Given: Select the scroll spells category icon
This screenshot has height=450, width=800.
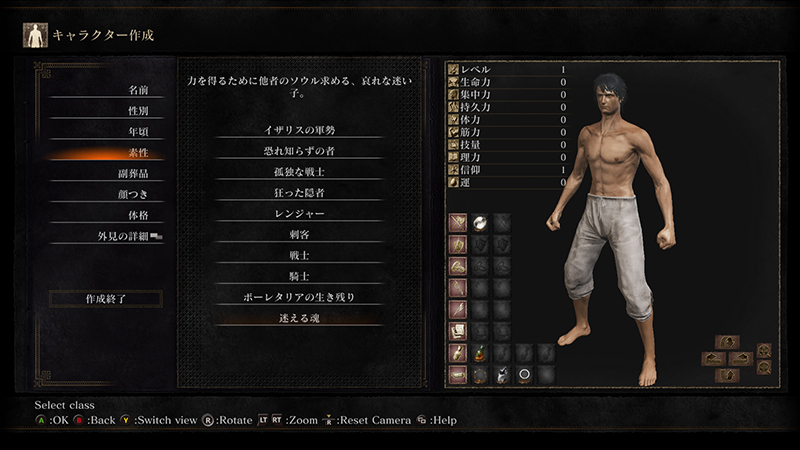Looking at the screenshot, I should (x=458, y=331).
